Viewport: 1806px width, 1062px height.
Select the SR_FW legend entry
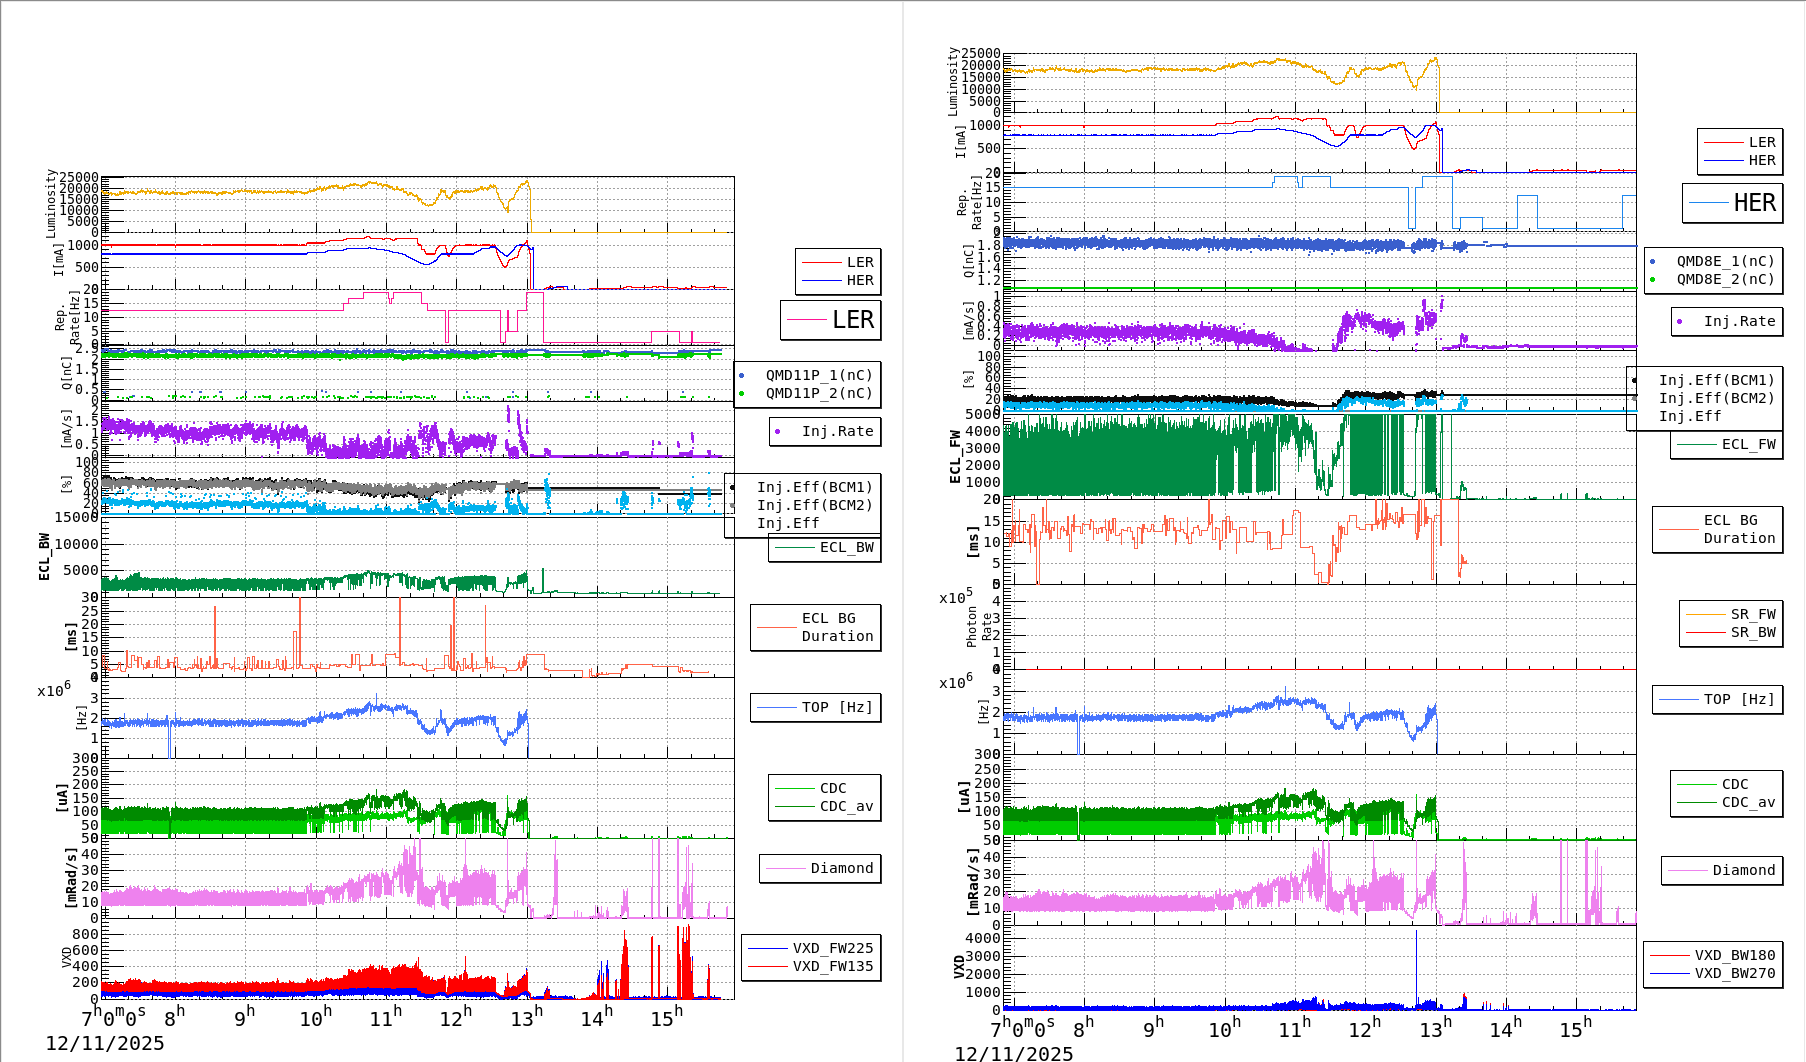[1753, 614]
